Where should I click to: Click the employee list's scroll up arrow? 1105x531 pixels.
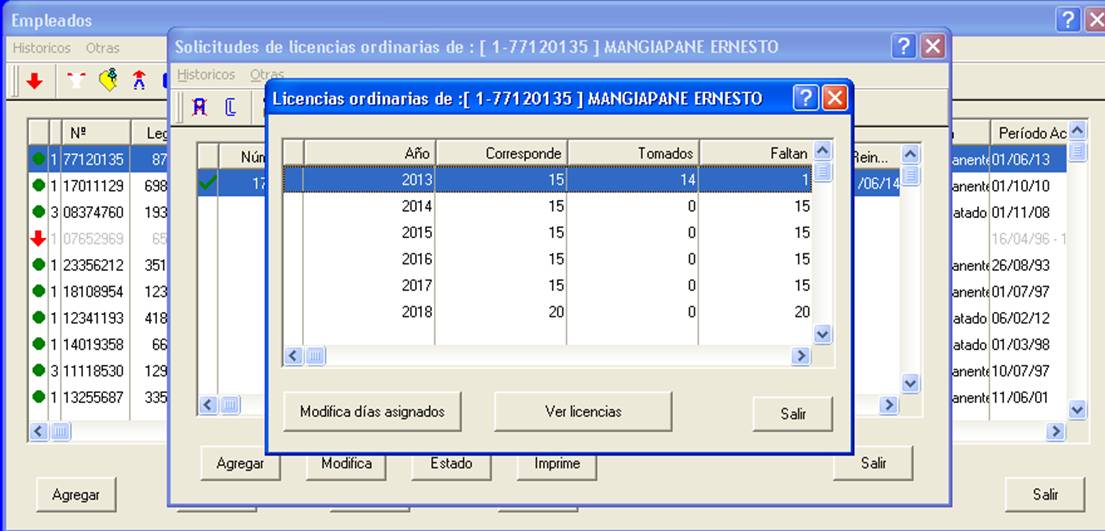click(x=1078, y=130)
